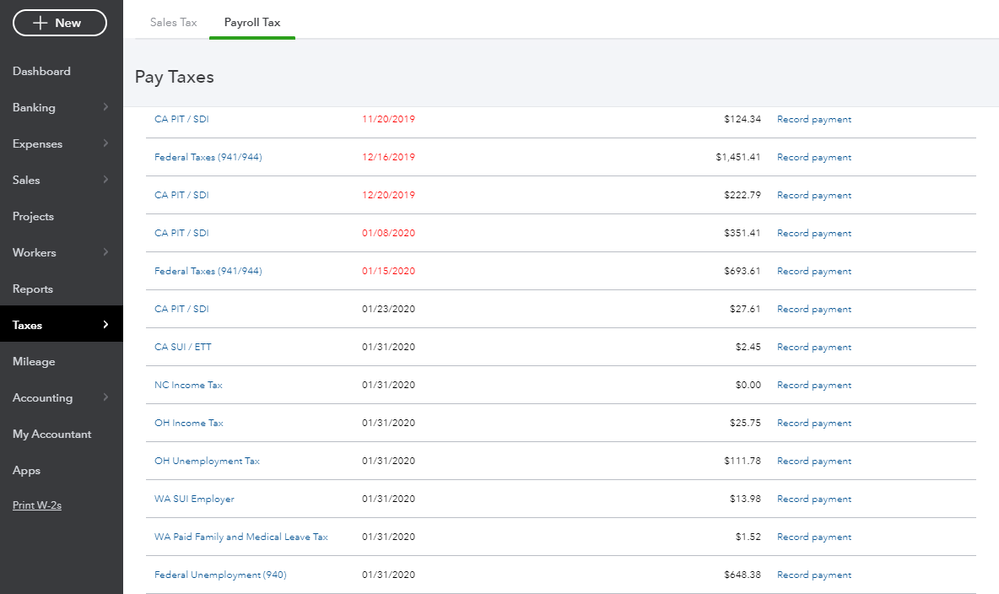Expand the Banking submenu chevron

click(x=106, y=108)
